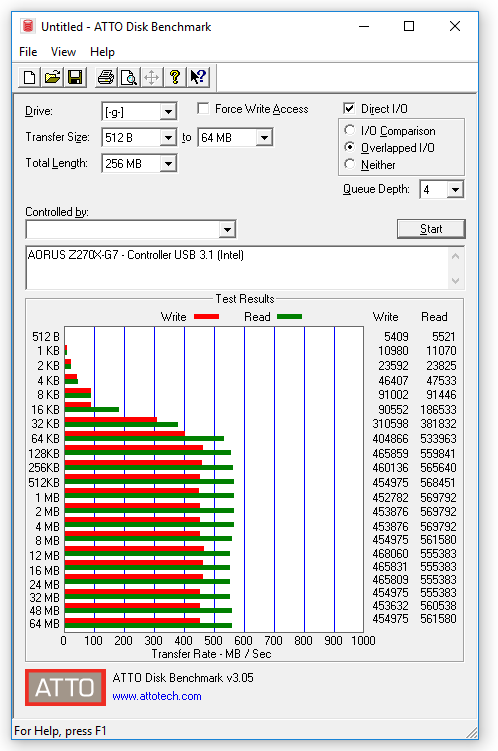Click the status bar text For Help, press F1
Image resolution: width=498 pixels, height=751 pixels.
[60, 730]
